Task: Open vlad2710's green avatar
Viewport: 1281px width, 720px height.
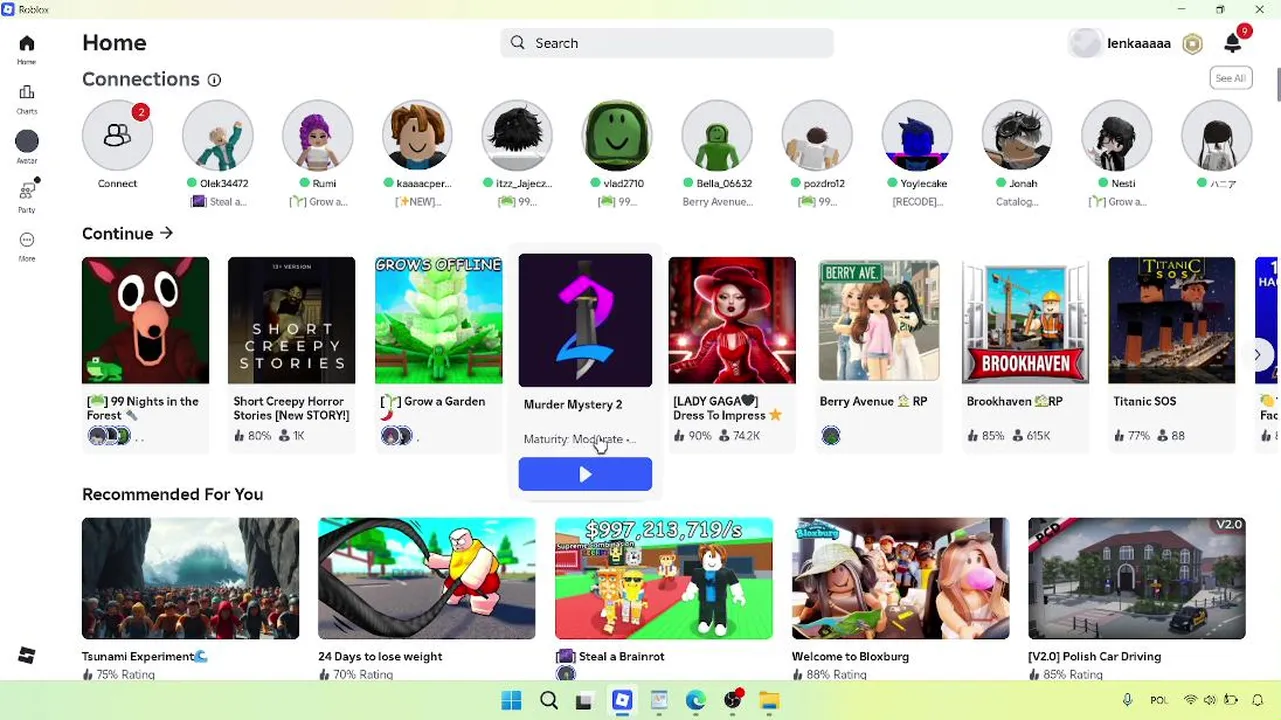Action: click(617, 136)
